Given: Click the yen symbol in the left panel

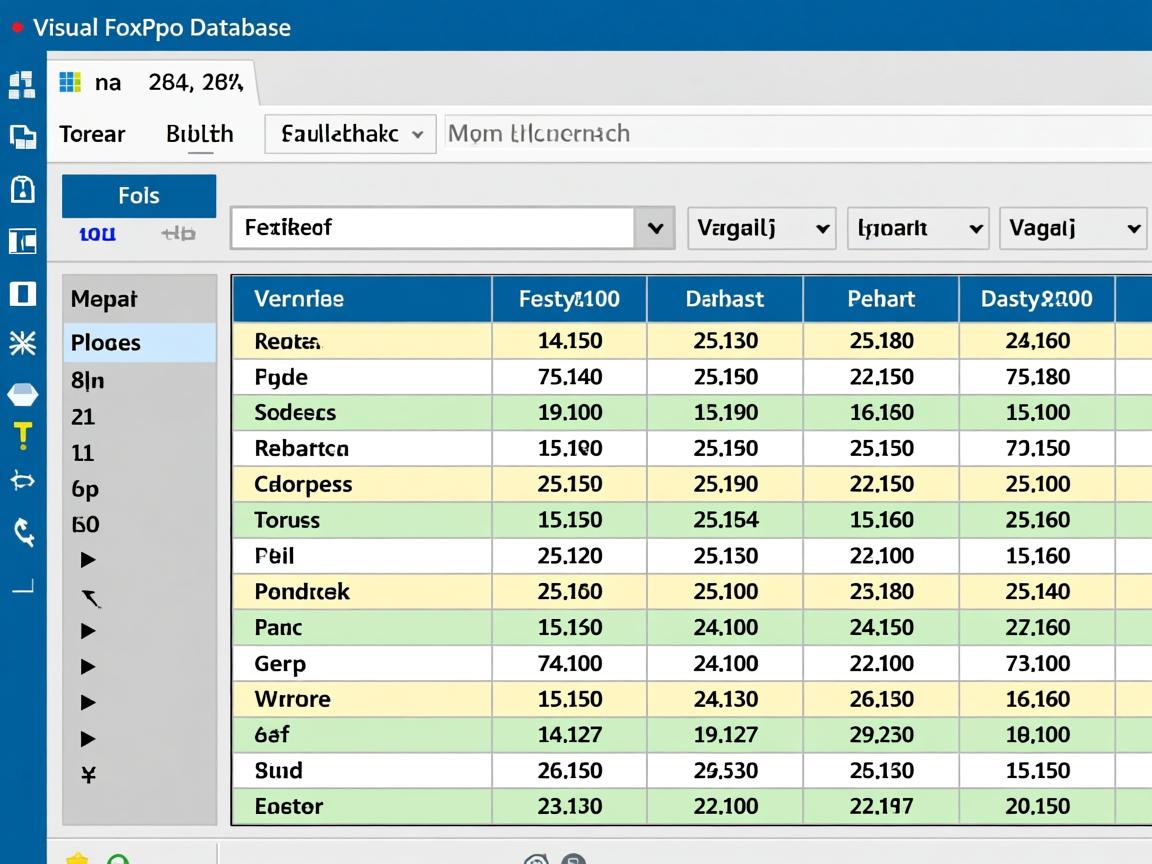Looking at the screenshot, I should pyautogui.click(x=88, y=774).
